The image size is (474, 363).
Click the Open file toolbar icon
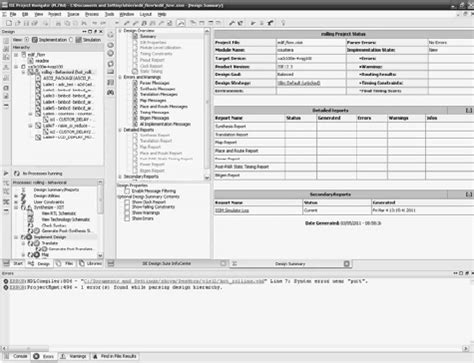pyautogui.click(x=18, y=23)
